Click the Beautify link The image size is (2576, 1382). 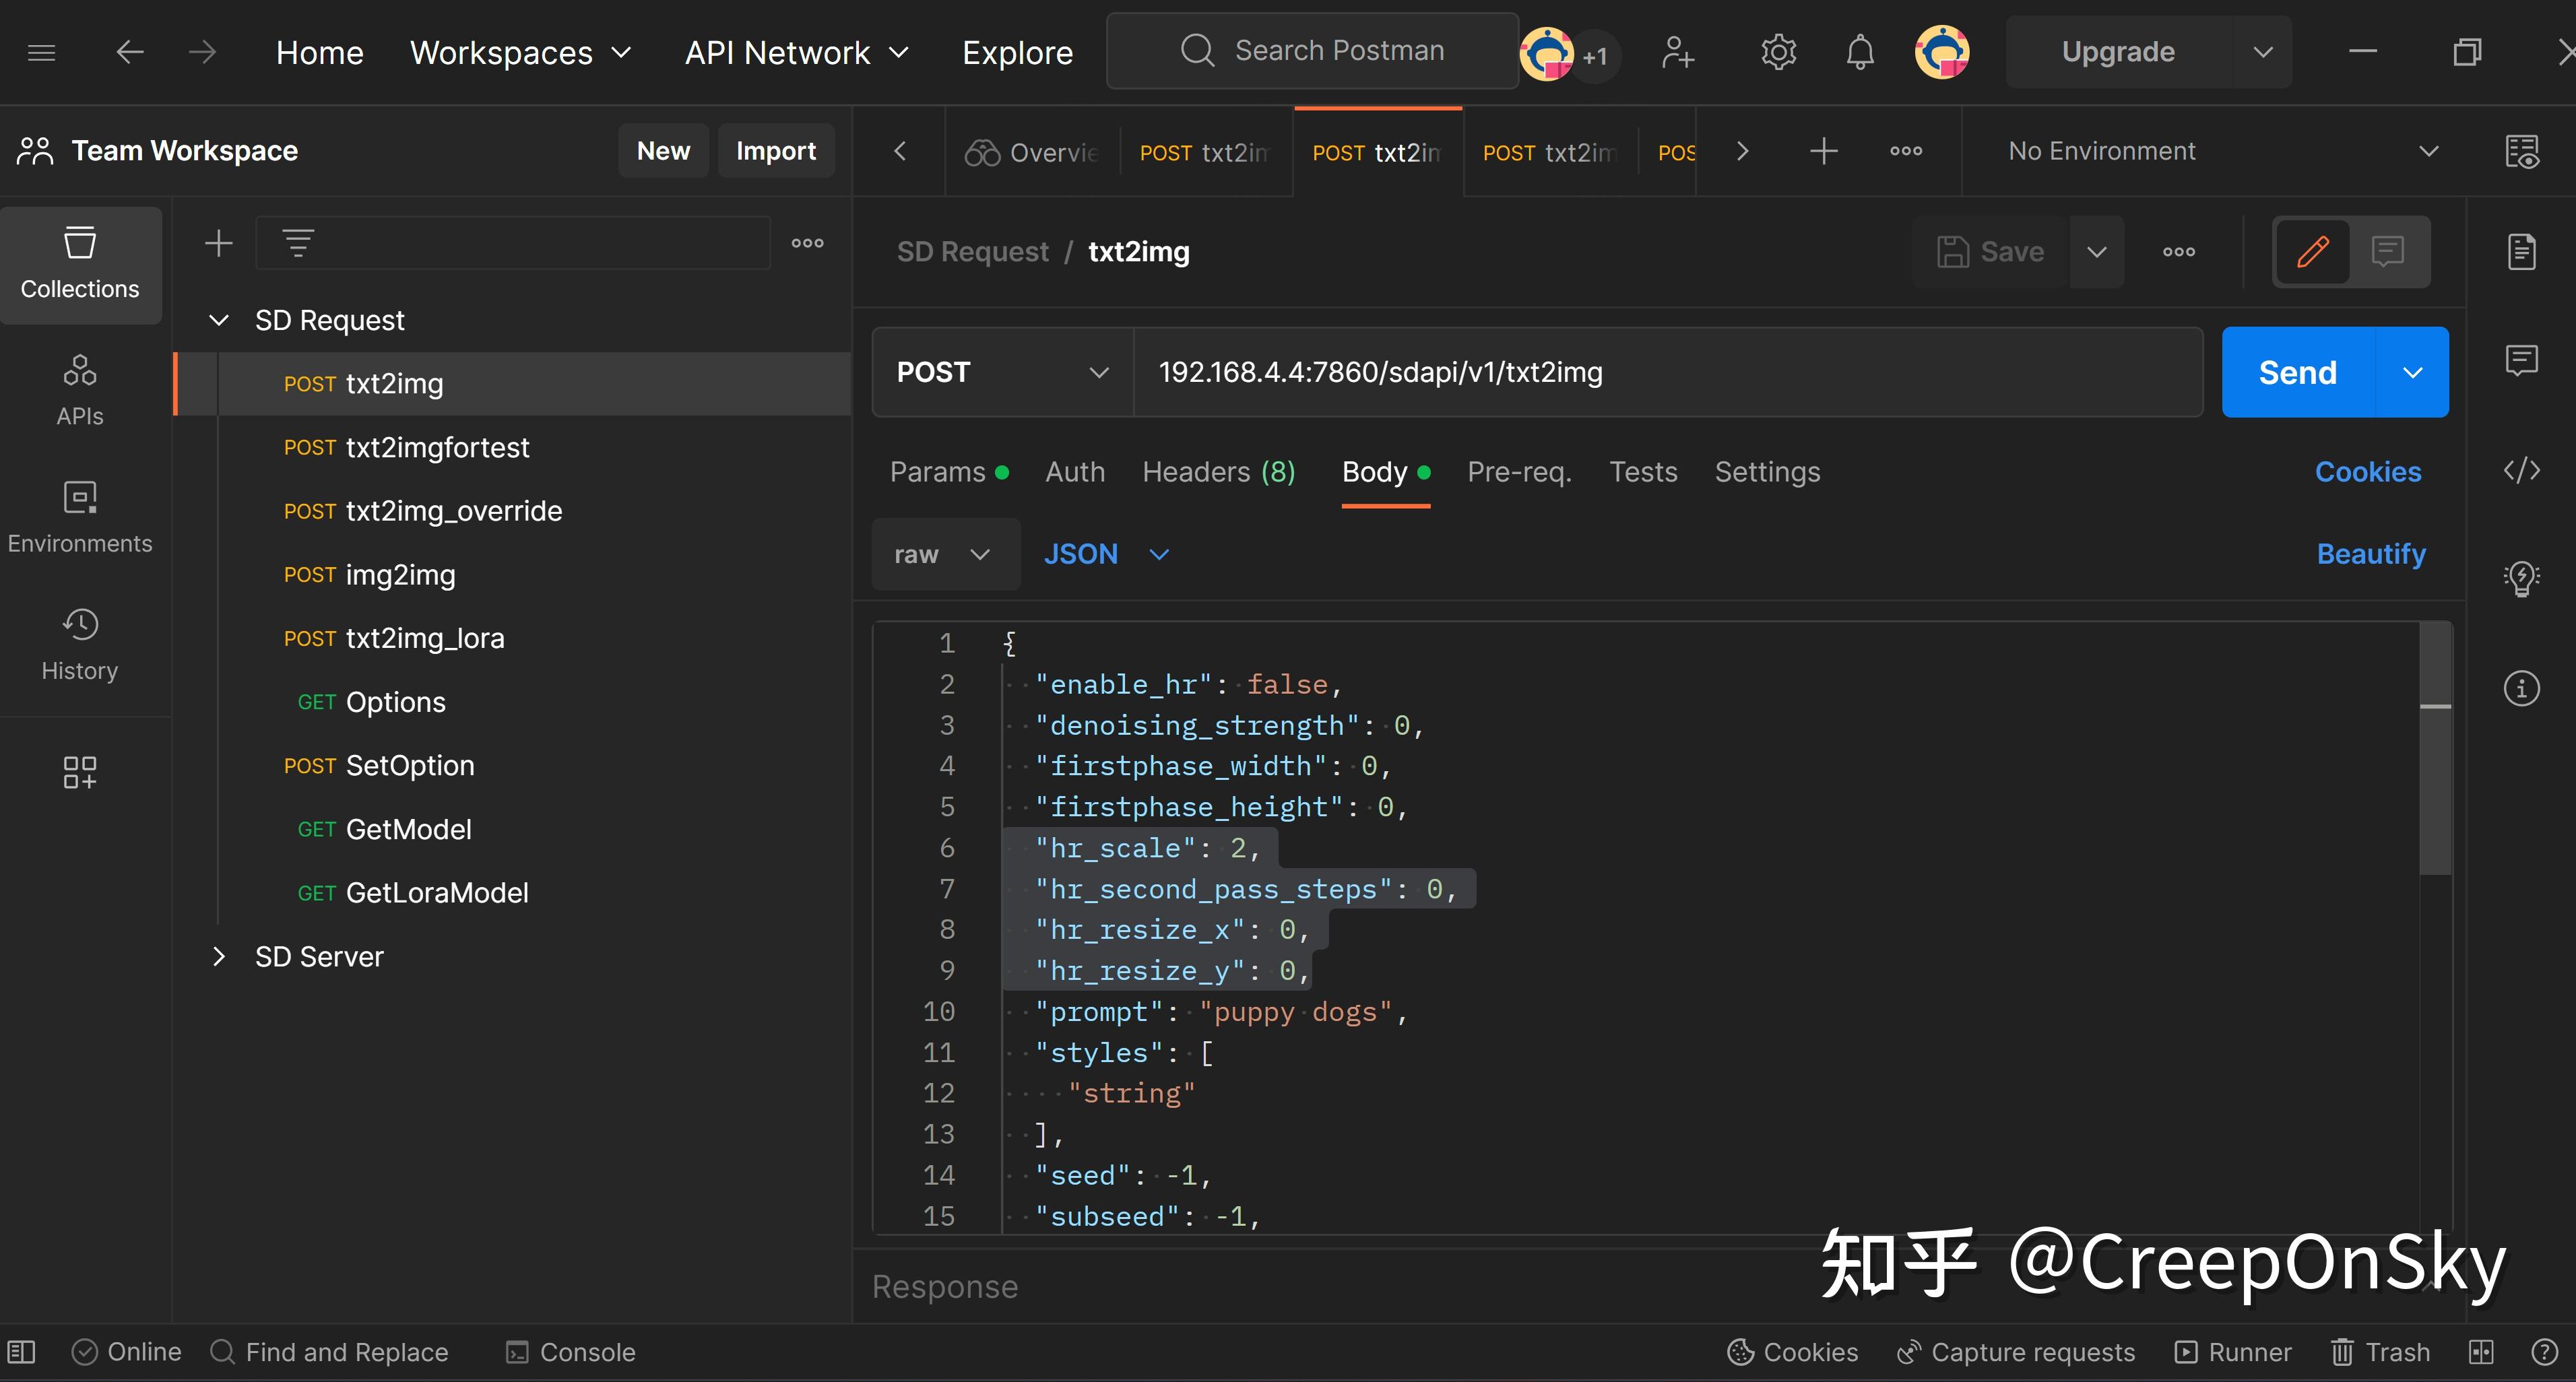(2370, 554)
